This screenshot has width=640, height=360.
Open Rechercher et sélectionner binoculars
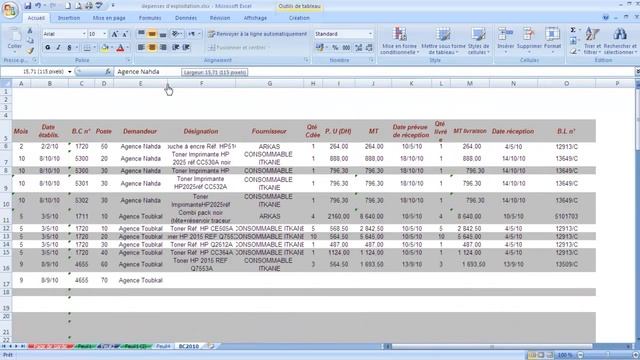(x=620, y=40)
